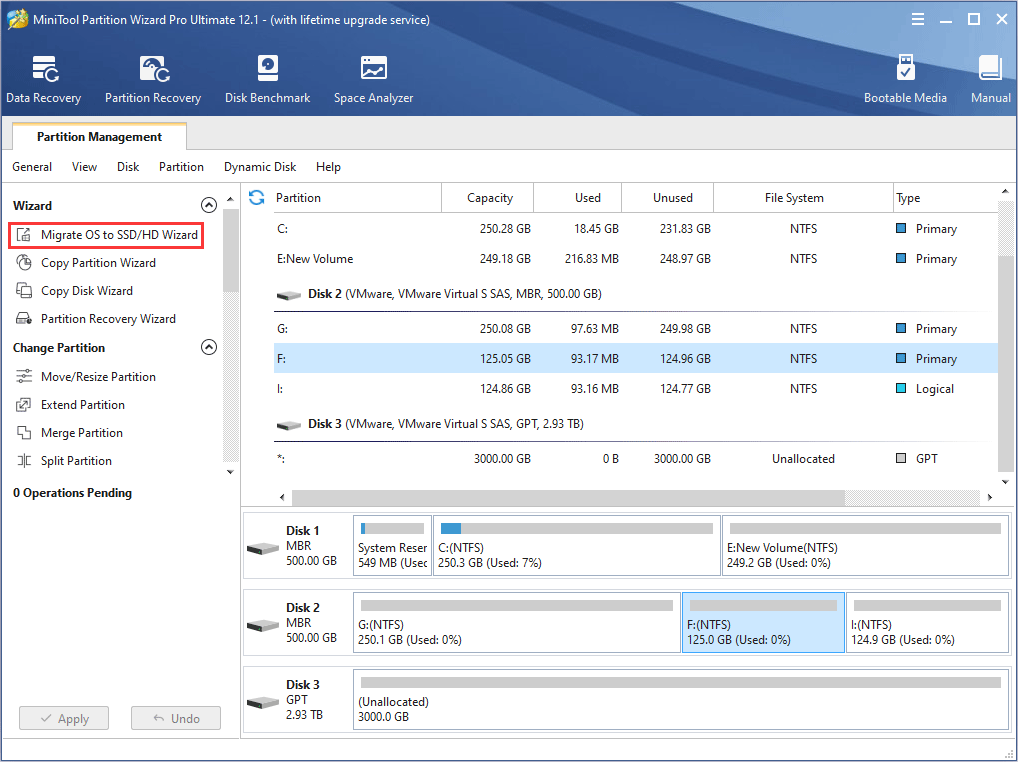Click partition list horizontal scrollbar thumb
Image resolution: width=1018 pixels, height=762 pixels.
point(568,497)
